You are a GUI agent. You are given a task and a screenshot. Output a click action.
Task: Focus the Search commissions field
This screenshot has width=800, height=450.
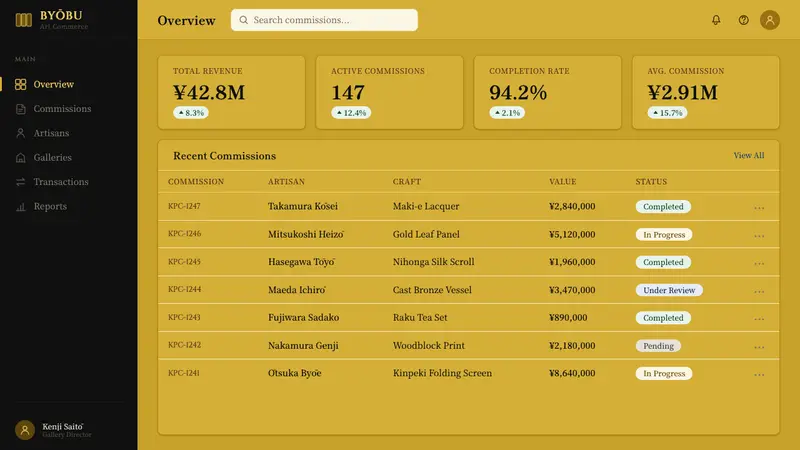(x=324, y=20)
